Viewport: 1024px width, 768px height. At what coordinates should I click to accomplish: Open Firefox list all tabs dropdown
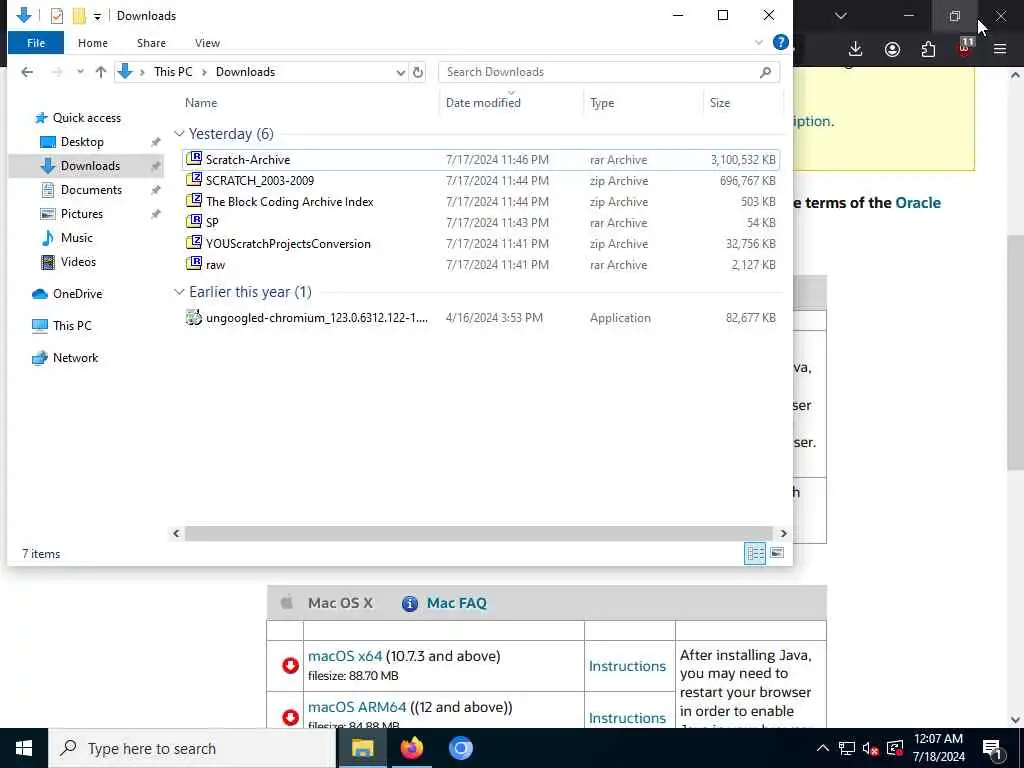click(x=840, y=16)
